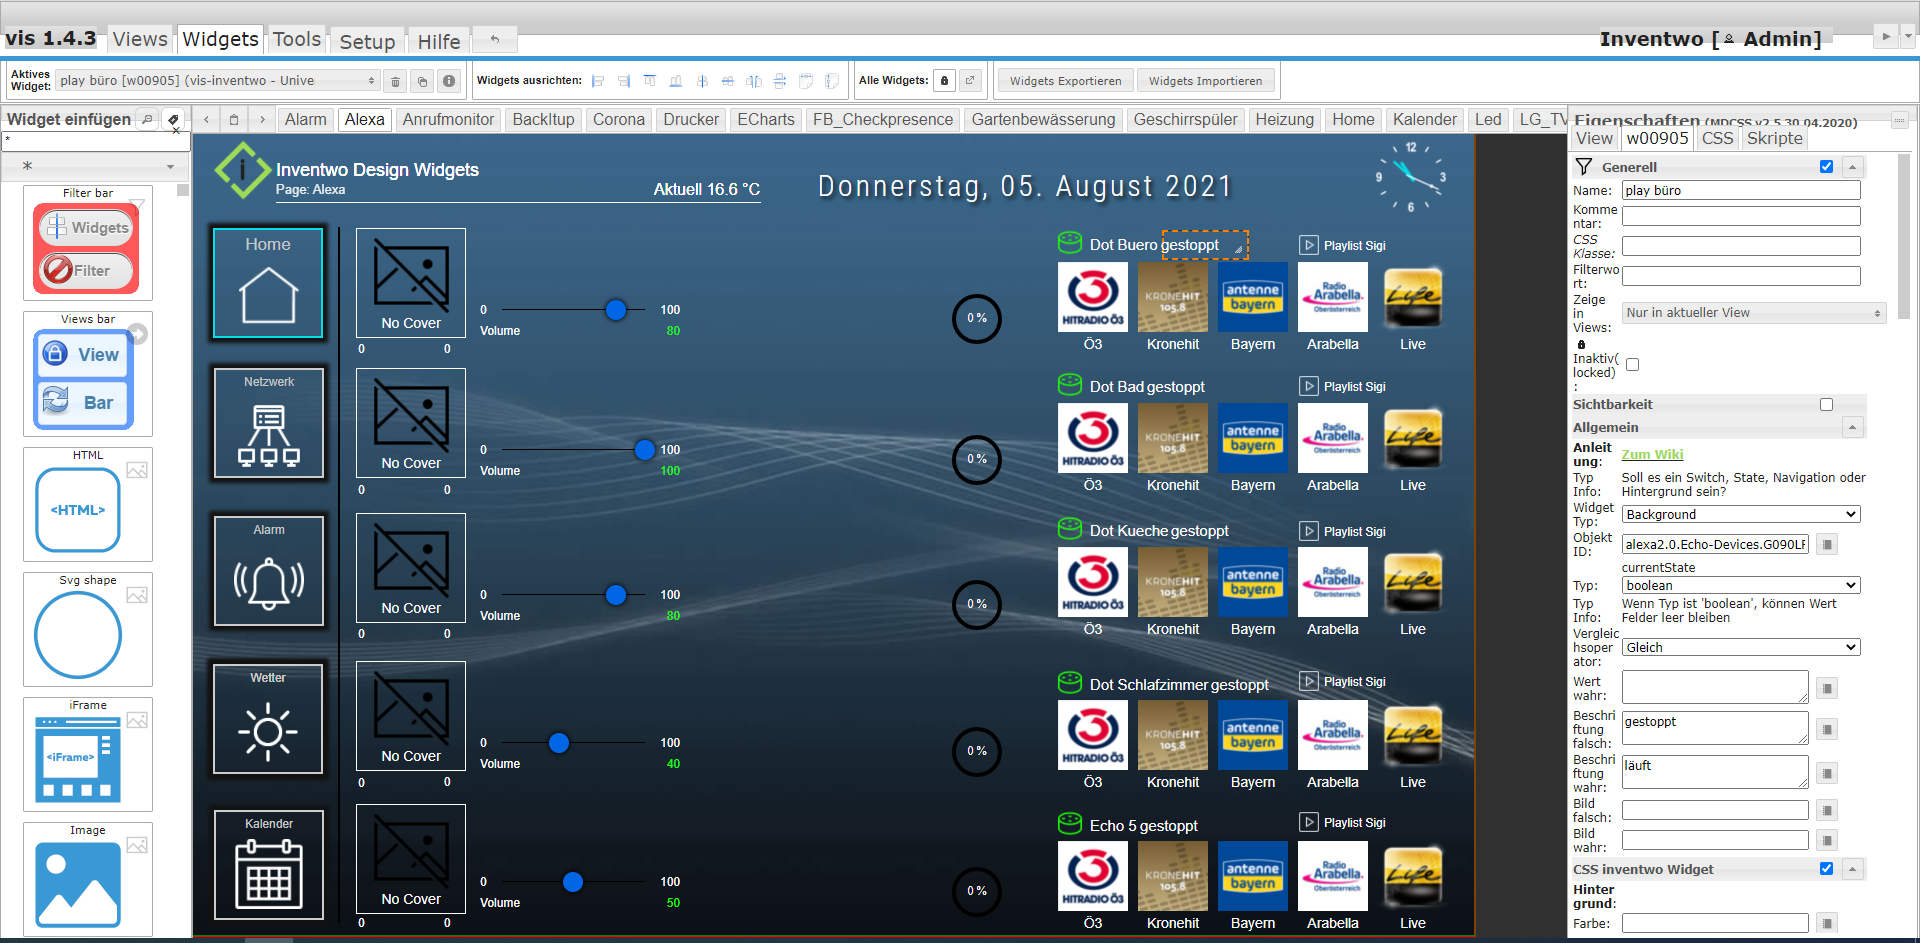Screen dimensions: 1920x943
Task: Toggle the CSS inventwo Widget checkbox
Action: (x=1826, y=869)
